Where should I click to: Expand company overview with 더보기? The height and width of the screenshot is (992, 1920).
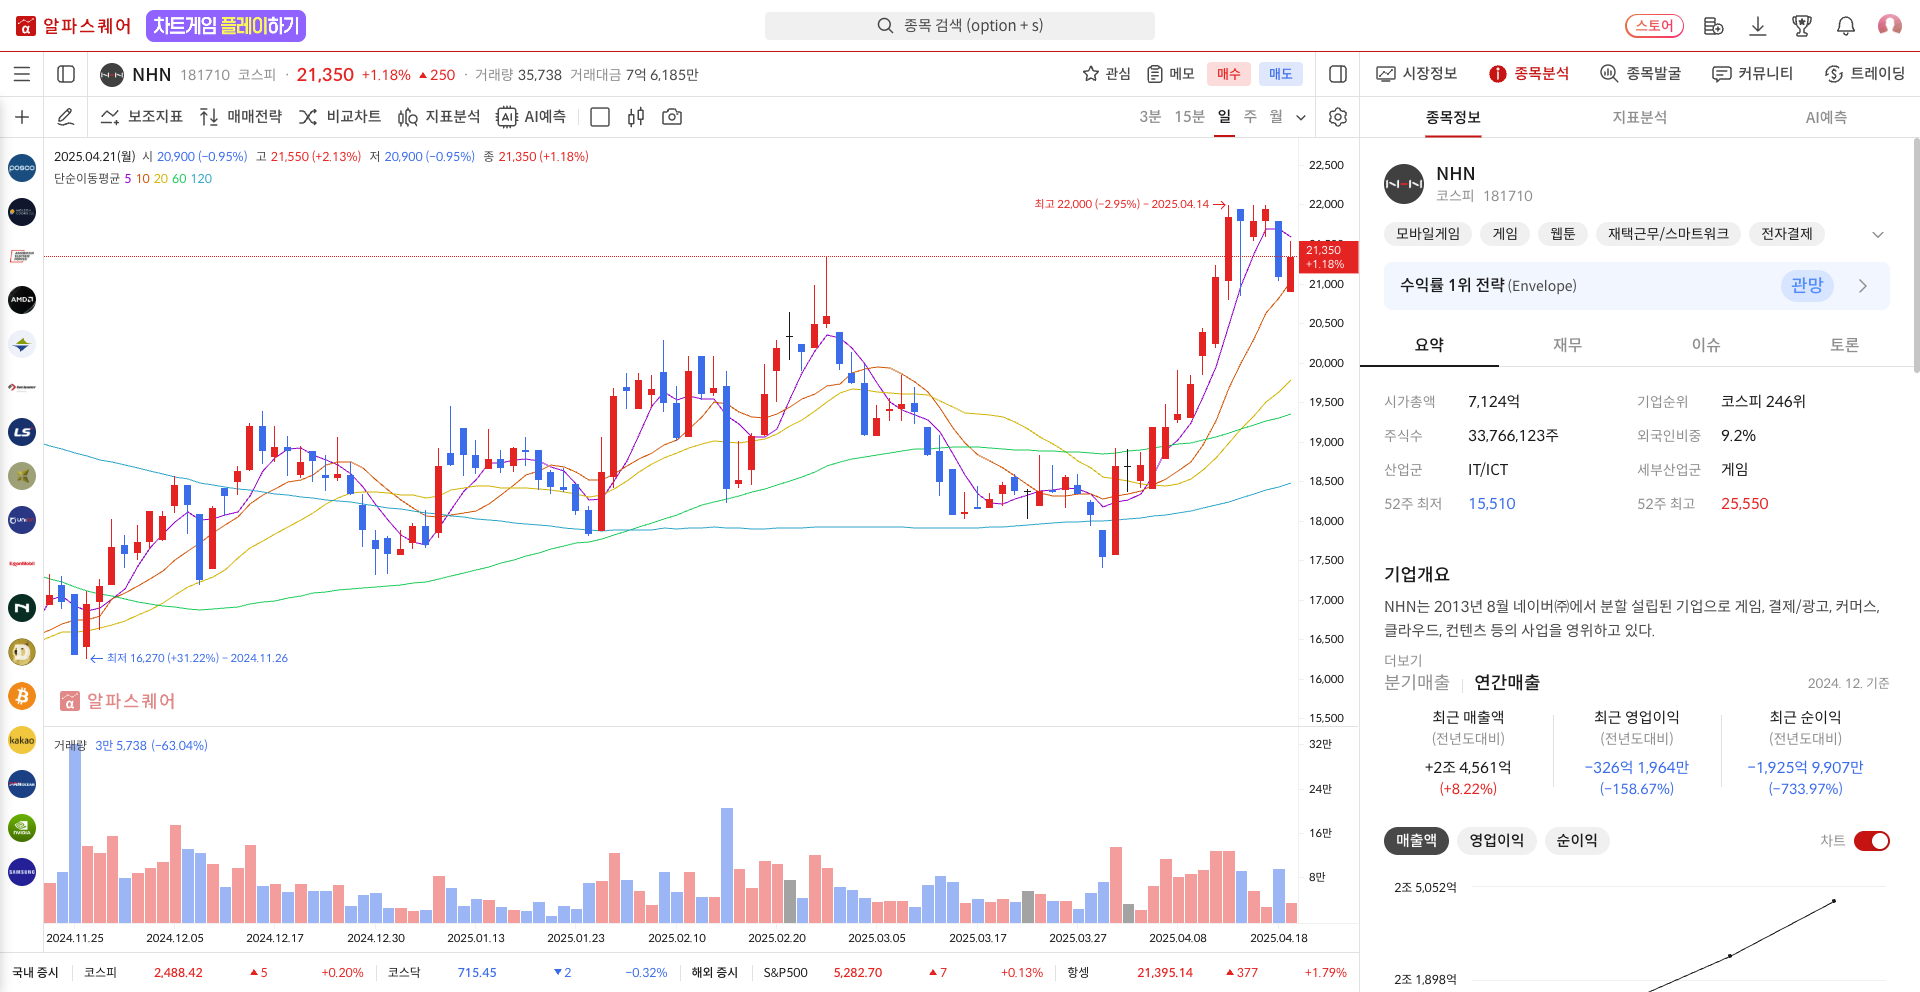click(1403, 661)
